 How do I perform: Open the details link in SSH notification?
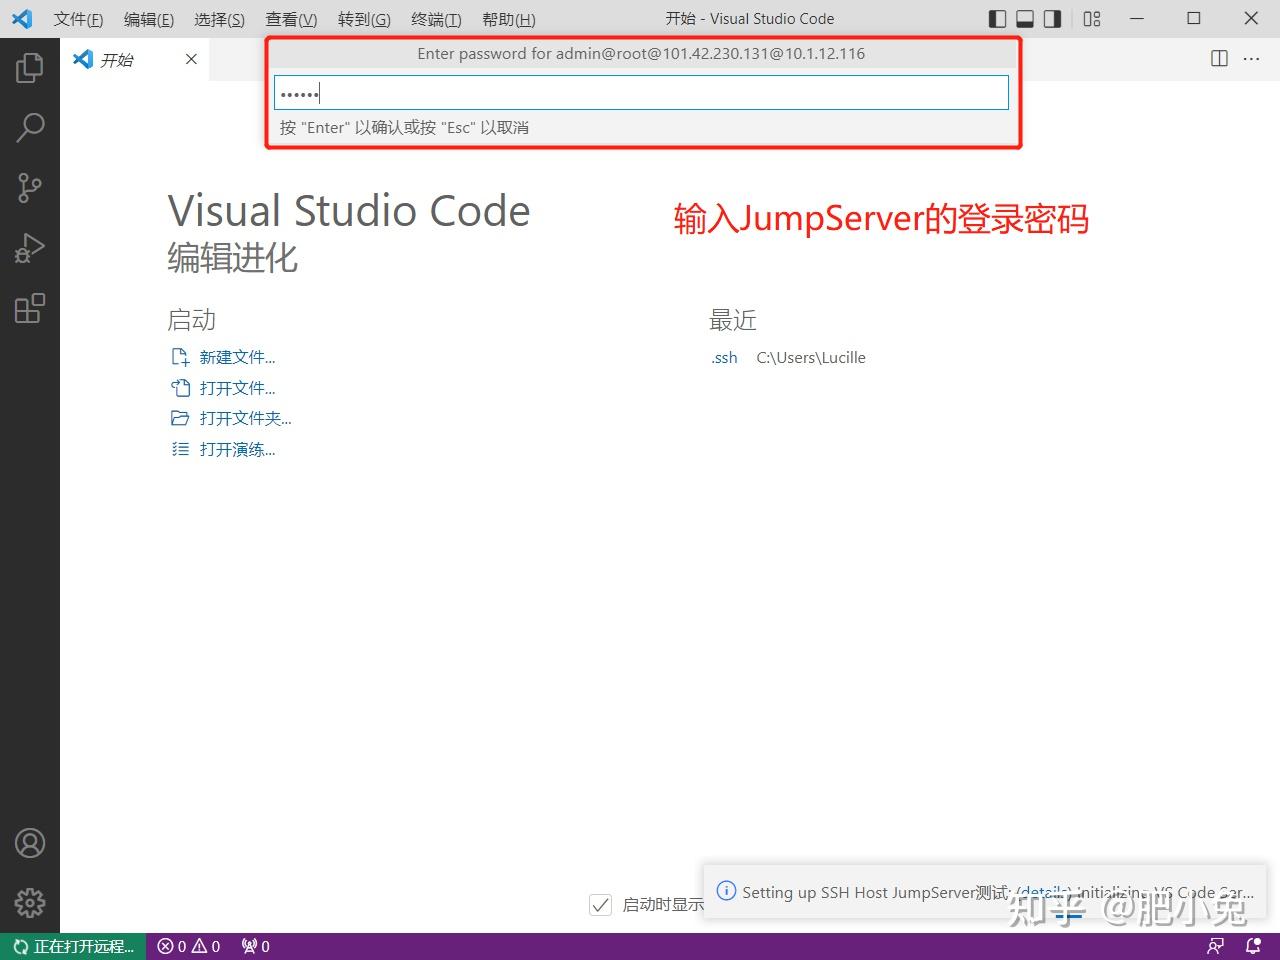tap(1041, 892)
